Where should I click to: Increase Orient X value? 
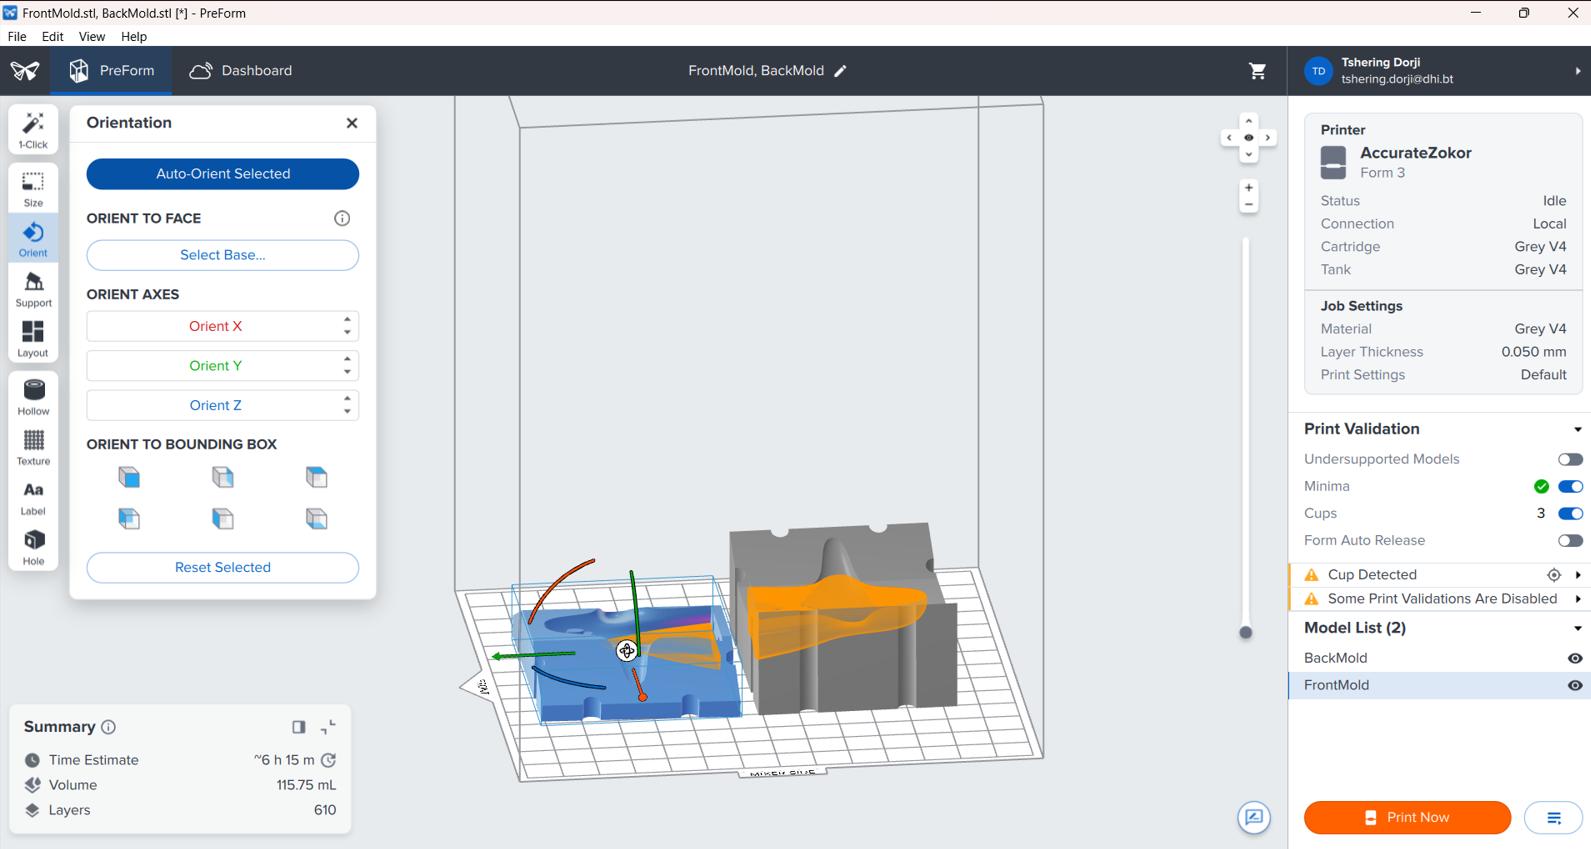[347, 320]
